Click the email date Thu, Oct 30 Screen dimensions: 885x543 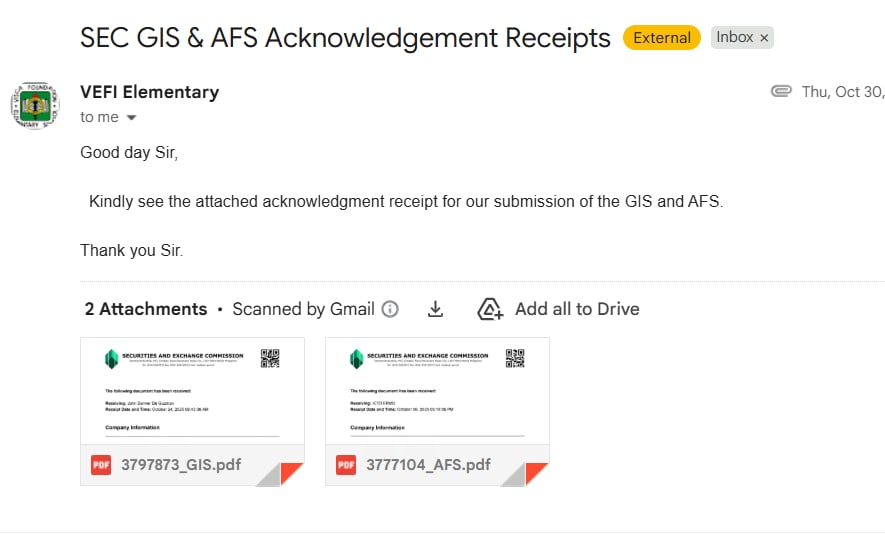(x=842, y=92)
